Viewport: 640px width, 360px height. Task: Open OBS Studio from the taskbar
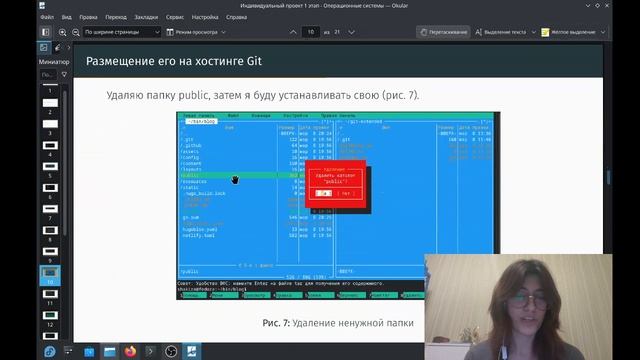tap(171, 351)
